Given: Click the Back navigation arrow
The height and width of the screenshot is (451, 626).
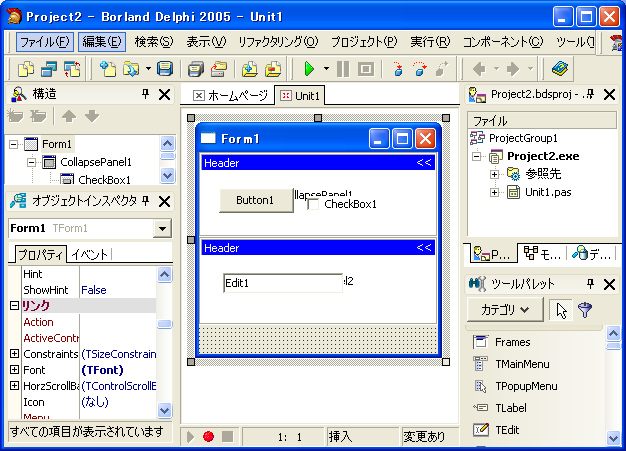Looking at the screenshot, I should tap(479, 69).
